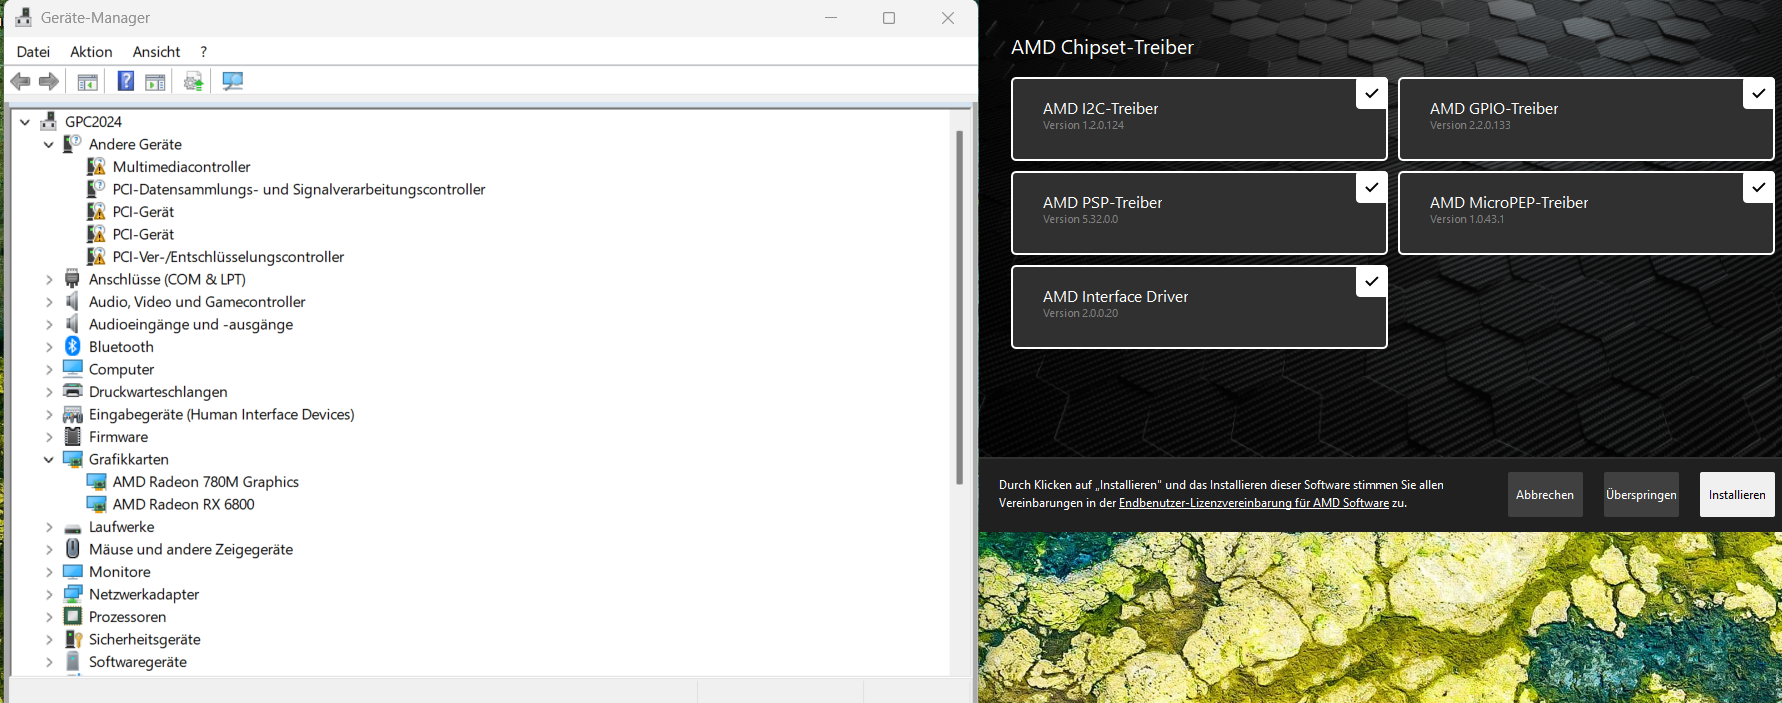Image resolution: width=1782 pixels, height=703 pixels.
Task: Select the Softwaregeräte tree row
Action: click(138, 662)
